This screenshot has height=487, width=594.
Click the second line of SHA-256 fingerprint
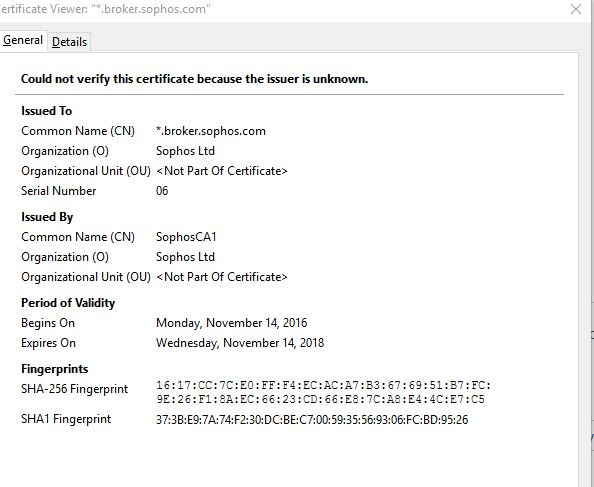click(320, 399)
